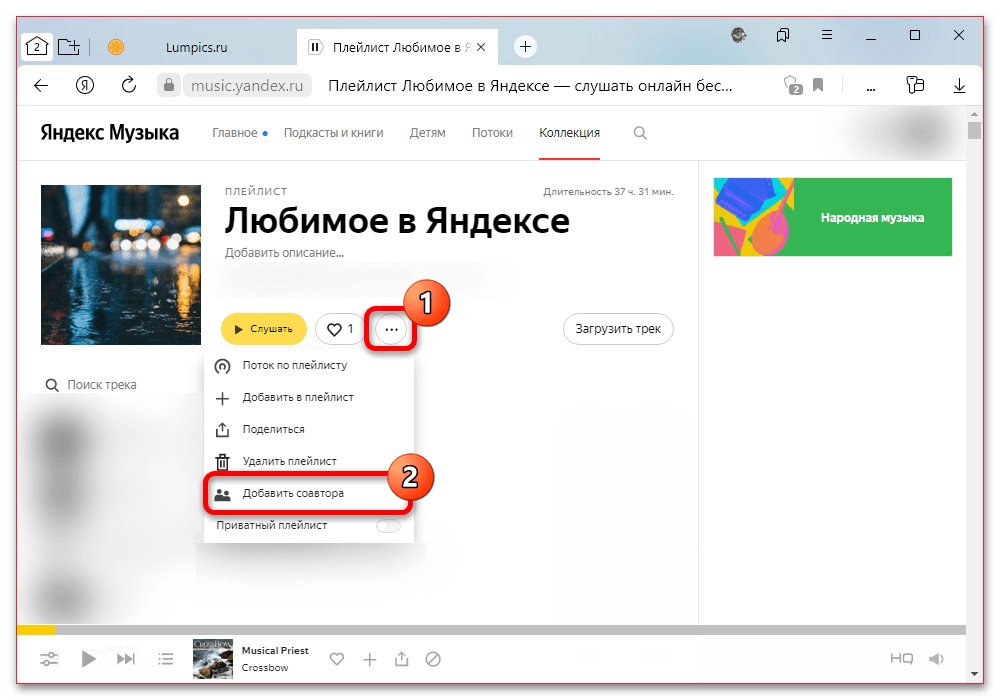
Task: Share the current track from the player
Action: click(401, 659)
